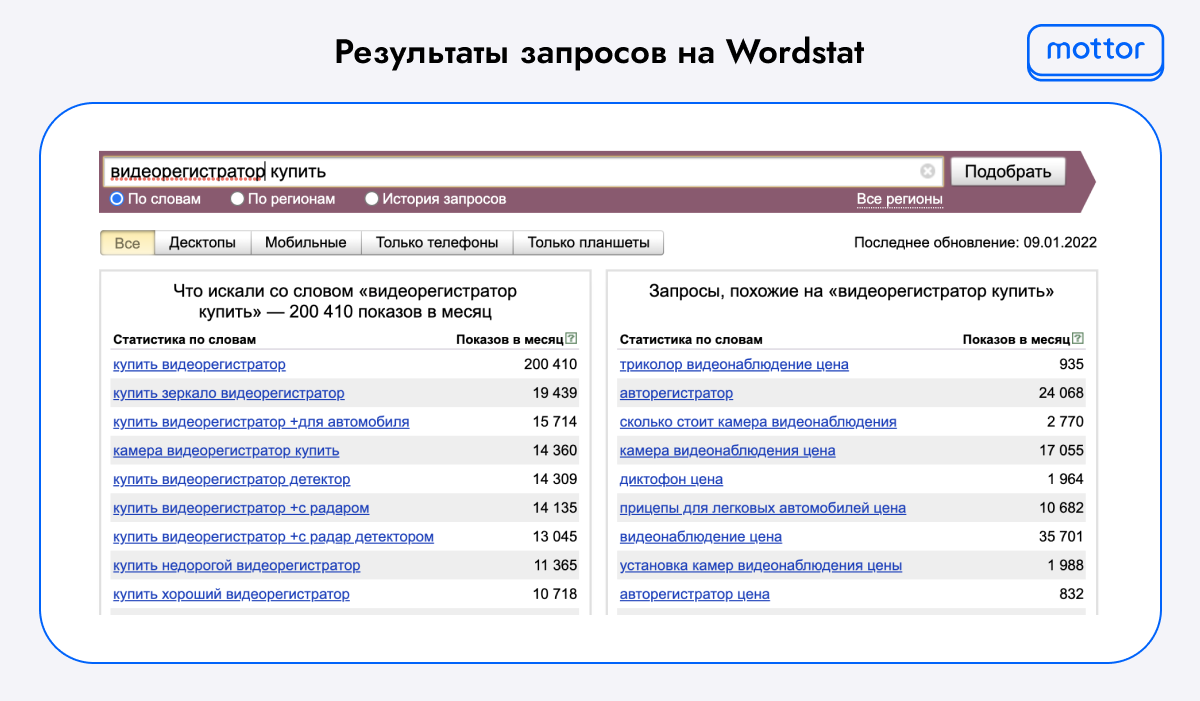The height and width of the screenshot is (701, 1200).
Task: Click the 'Что искали со словом' panel heading
Action: [x=345, y=302]
